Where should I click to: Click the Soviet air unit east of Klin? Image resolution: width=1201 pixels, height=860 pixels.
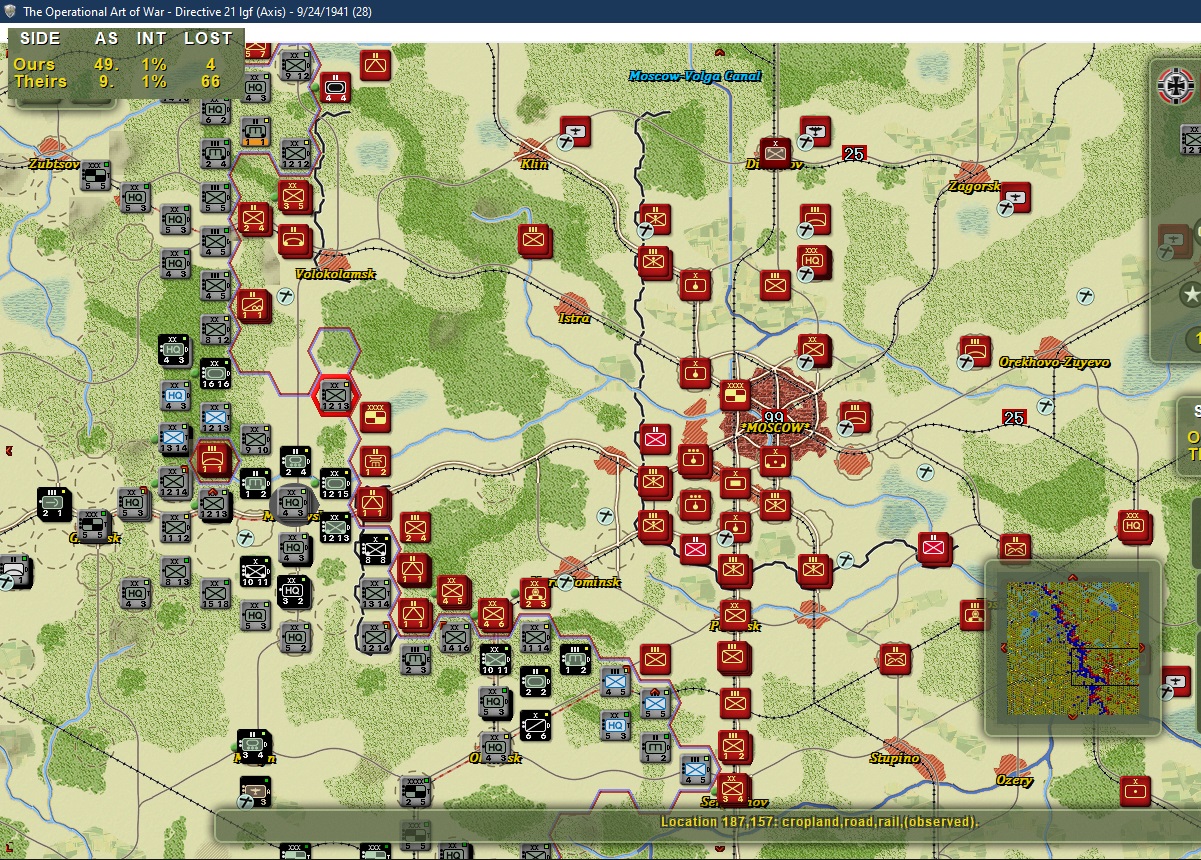pos(575,131)
